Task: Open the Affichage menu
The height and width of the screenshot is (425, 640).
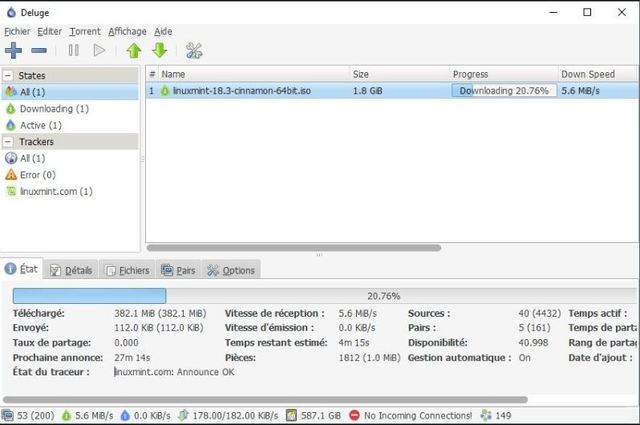Action: (127, 31)
